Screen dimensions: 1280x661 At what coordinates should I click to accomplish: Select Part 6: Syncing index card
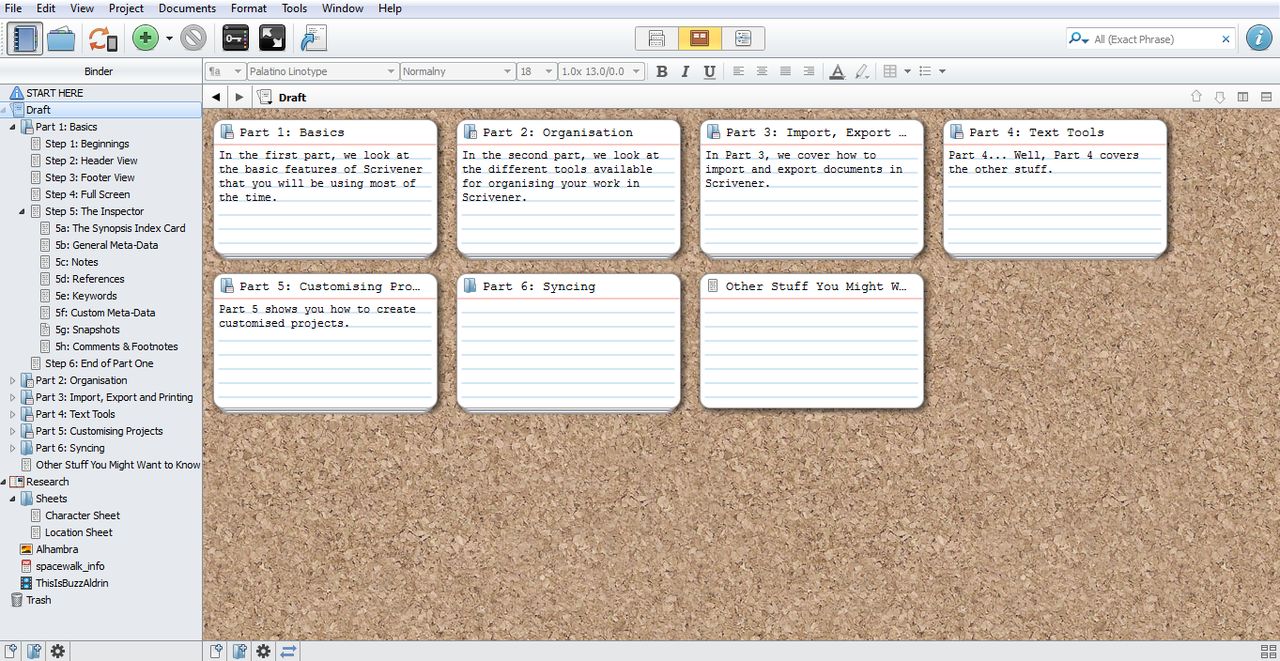pos(569,343)
